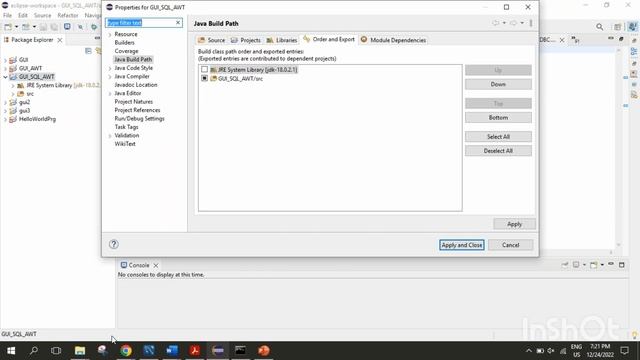
Task: Click Apply and Close
Action: coord(462,245)
